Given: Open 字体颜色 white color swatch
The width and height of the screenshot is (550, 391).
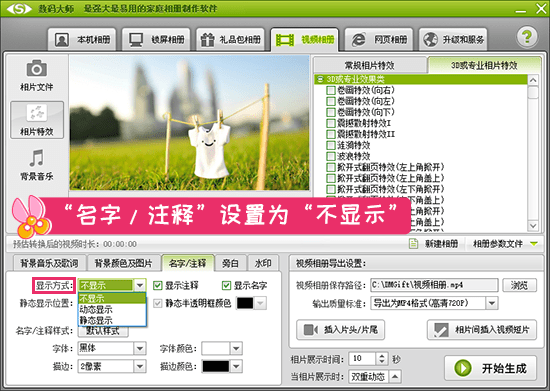Looking at the screenshot, I should [x=215, y=348].
